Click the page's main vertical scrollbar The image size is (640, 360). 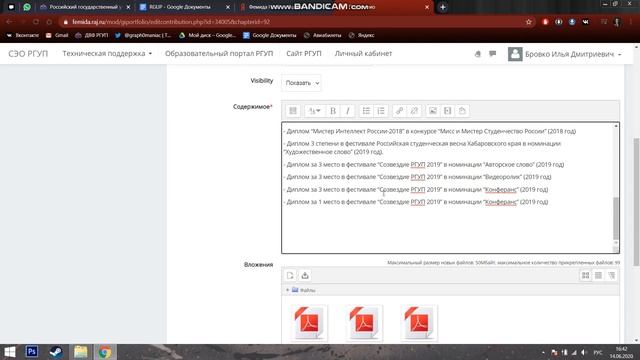tap(636, 202)
